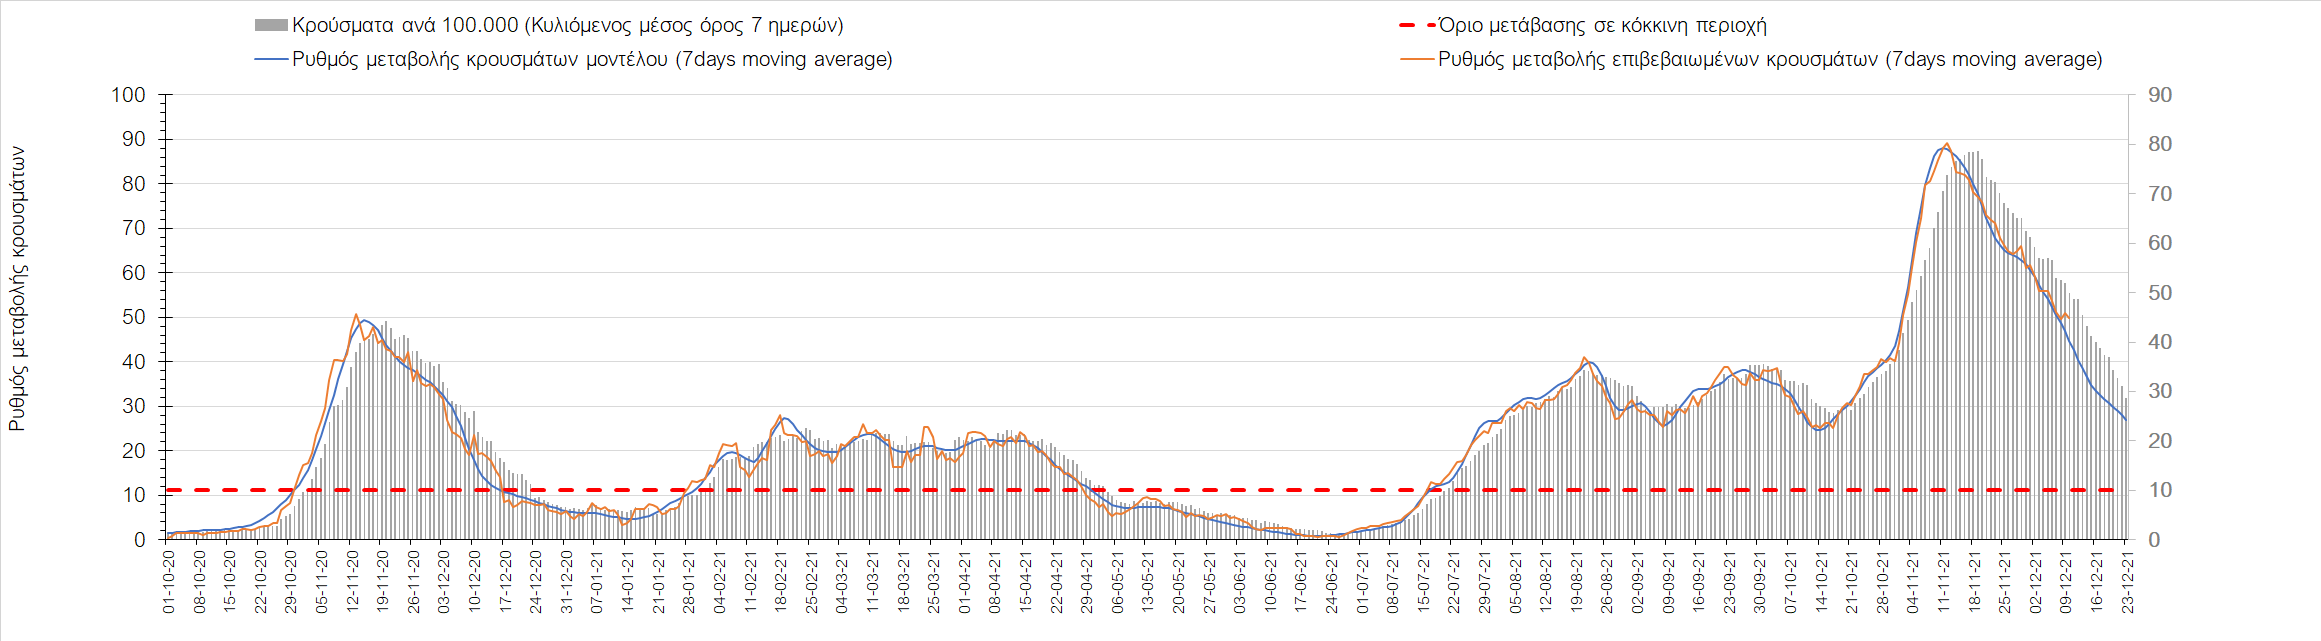Click the 18-02-21 date label
The width and height of the screenshot is (2321, 641).
coord(781,582)
